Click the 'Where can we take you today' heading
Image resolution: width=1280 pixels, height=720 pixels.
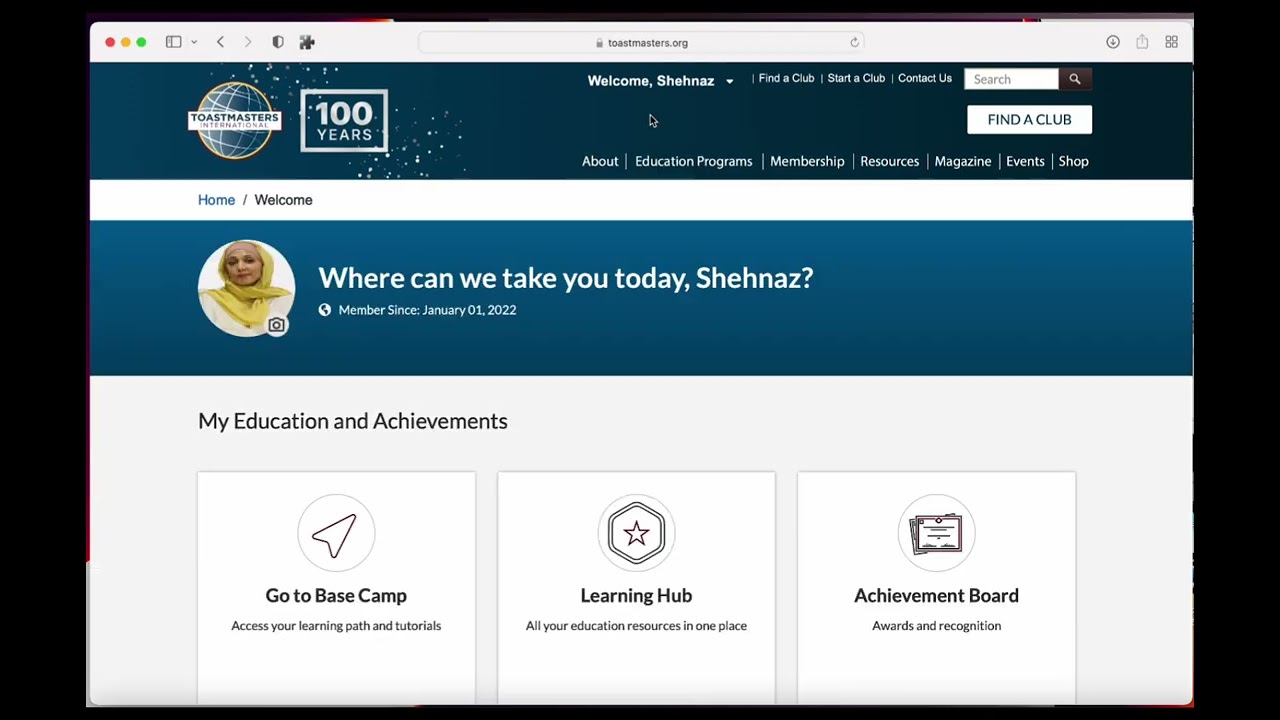pos(566,278)
